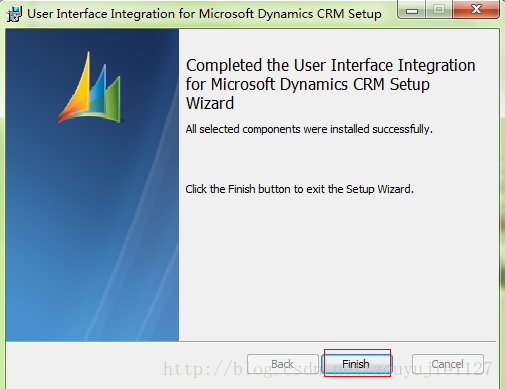Close the setup window with the red X

(476, 9)
